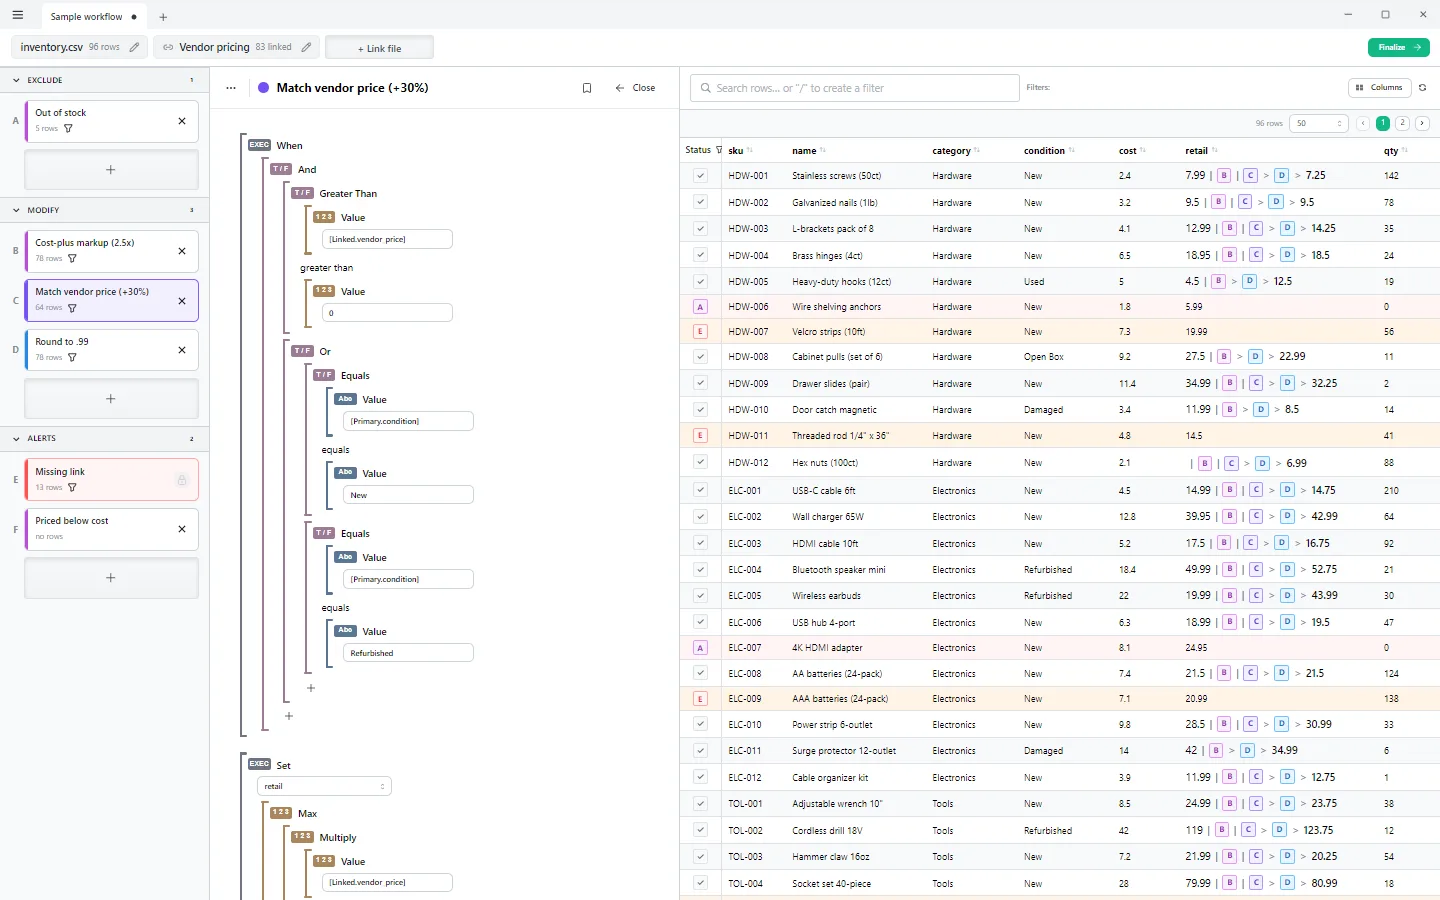Collapse the ALERTS section
The height and width of the screenshot is (900, 1440).
tap(17, 438)
